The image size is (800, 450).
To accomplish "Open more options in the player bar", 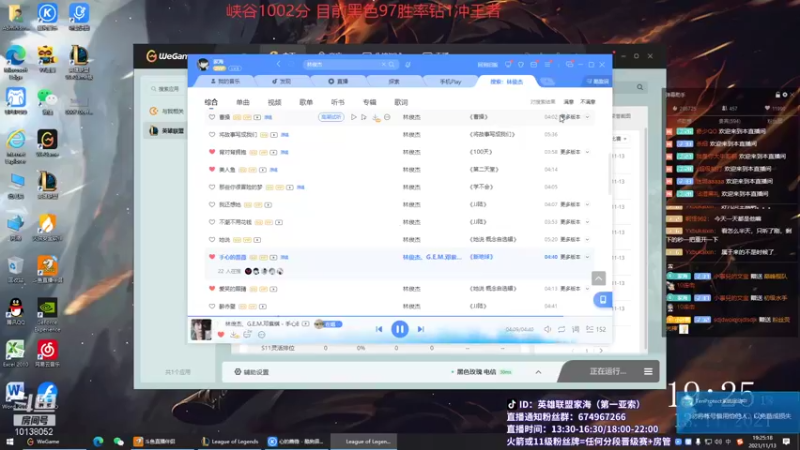I will (262, 335).
